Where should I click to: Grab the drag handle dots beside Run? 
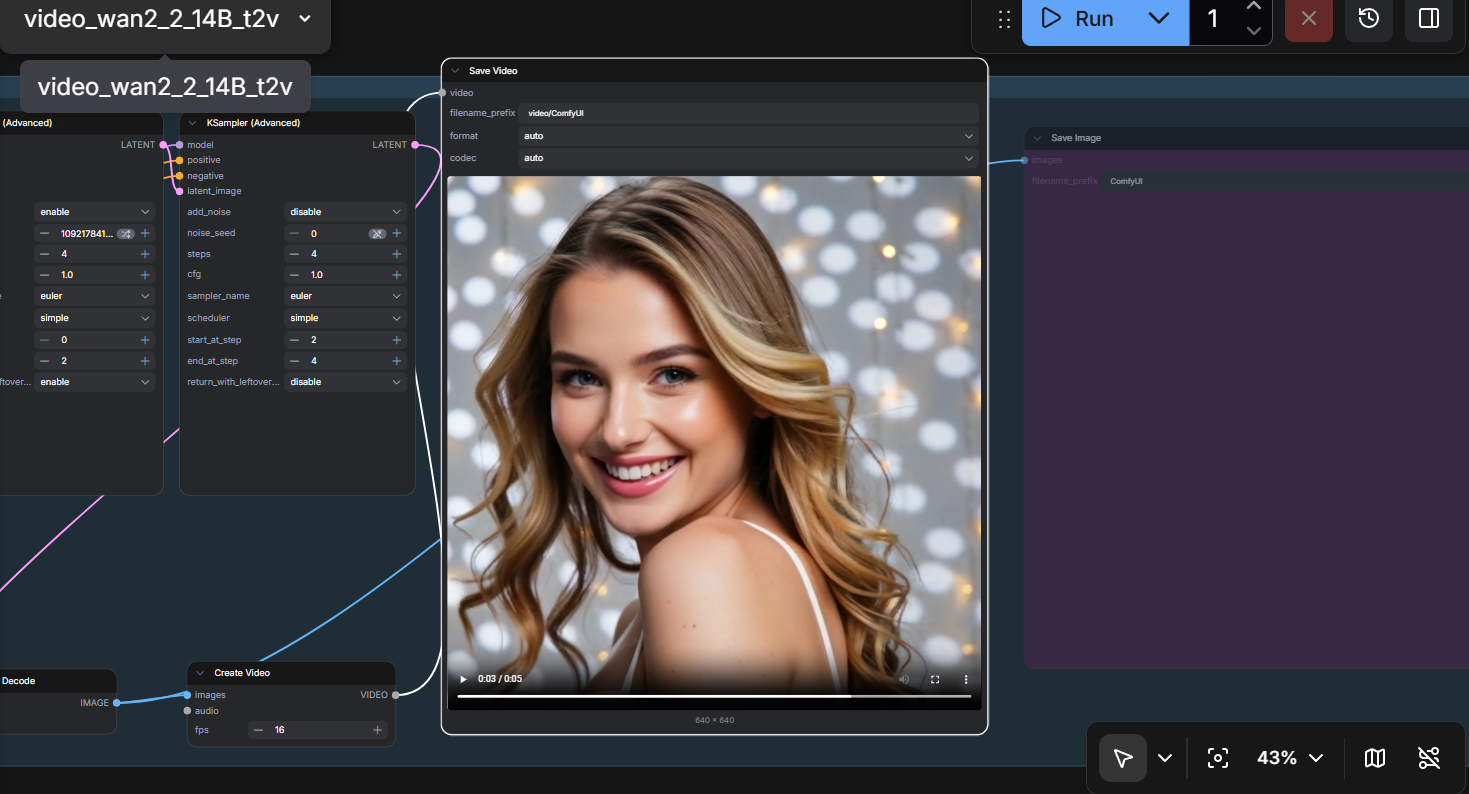(1002, 19)
